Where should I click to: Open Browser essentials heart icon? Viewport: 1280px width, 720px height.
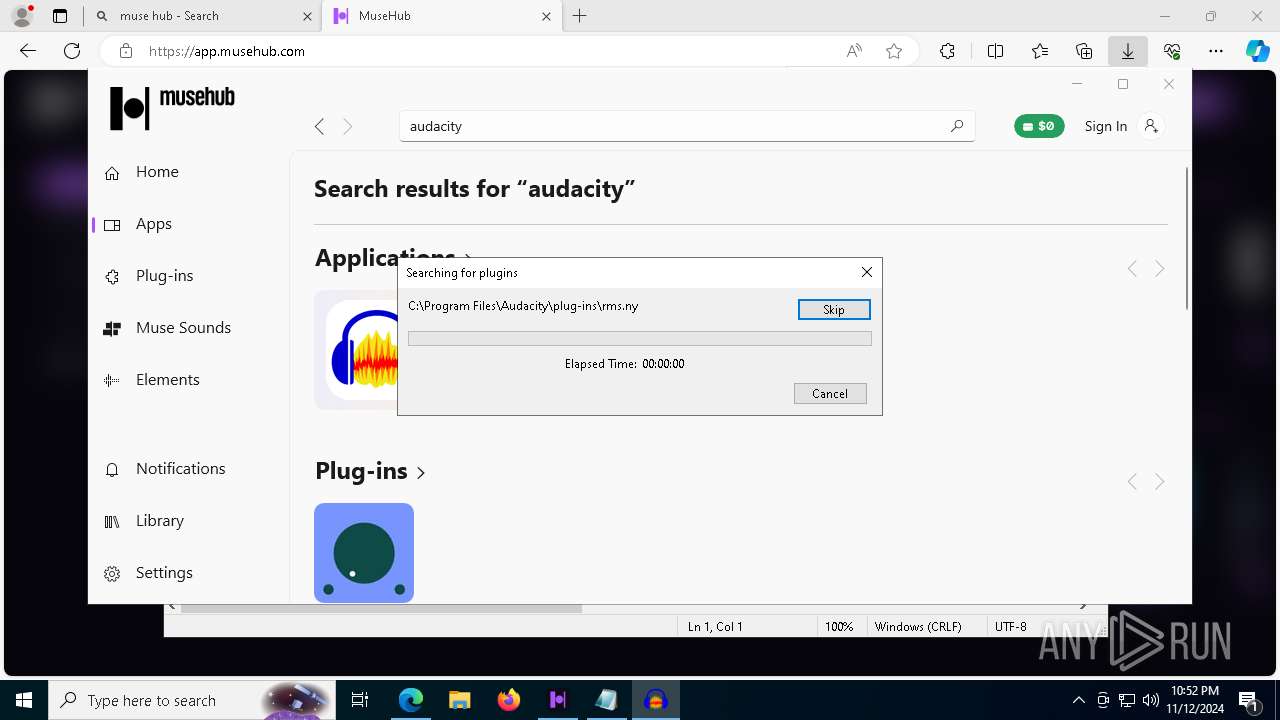pyautogui.click(x=1172, y=51)
